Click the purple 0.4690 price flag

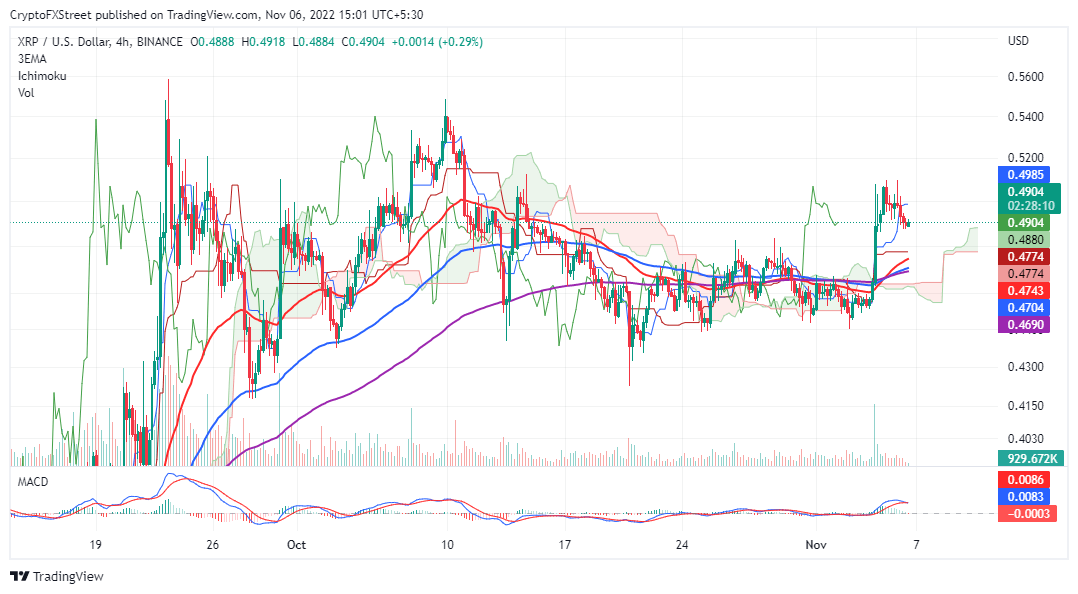[1027, 325]
